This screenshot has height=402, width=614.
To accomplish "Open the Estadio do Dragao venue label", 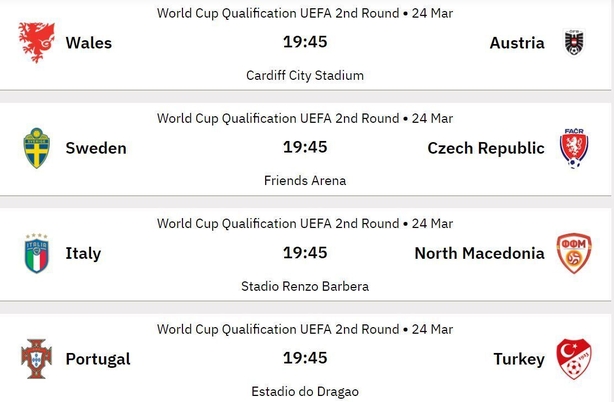I will pyautogui.click(x=305, y=391).
